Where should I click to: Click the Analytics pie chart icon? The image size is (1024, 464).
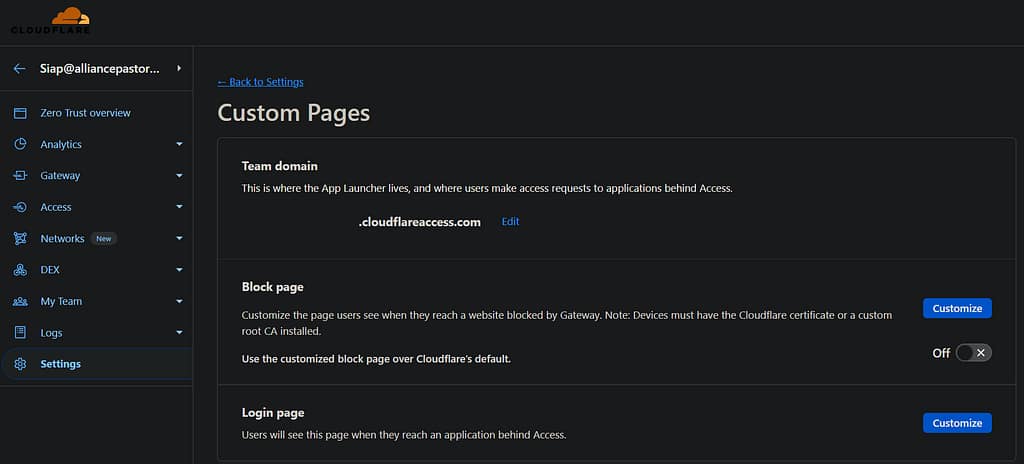point(20,144)
